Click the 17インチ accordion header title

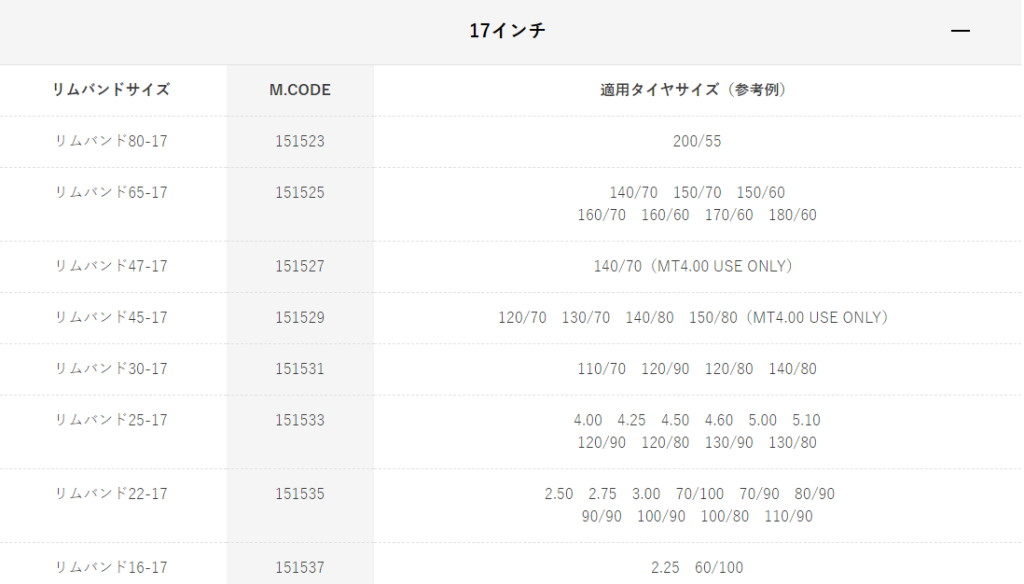(x=507, y=31)
